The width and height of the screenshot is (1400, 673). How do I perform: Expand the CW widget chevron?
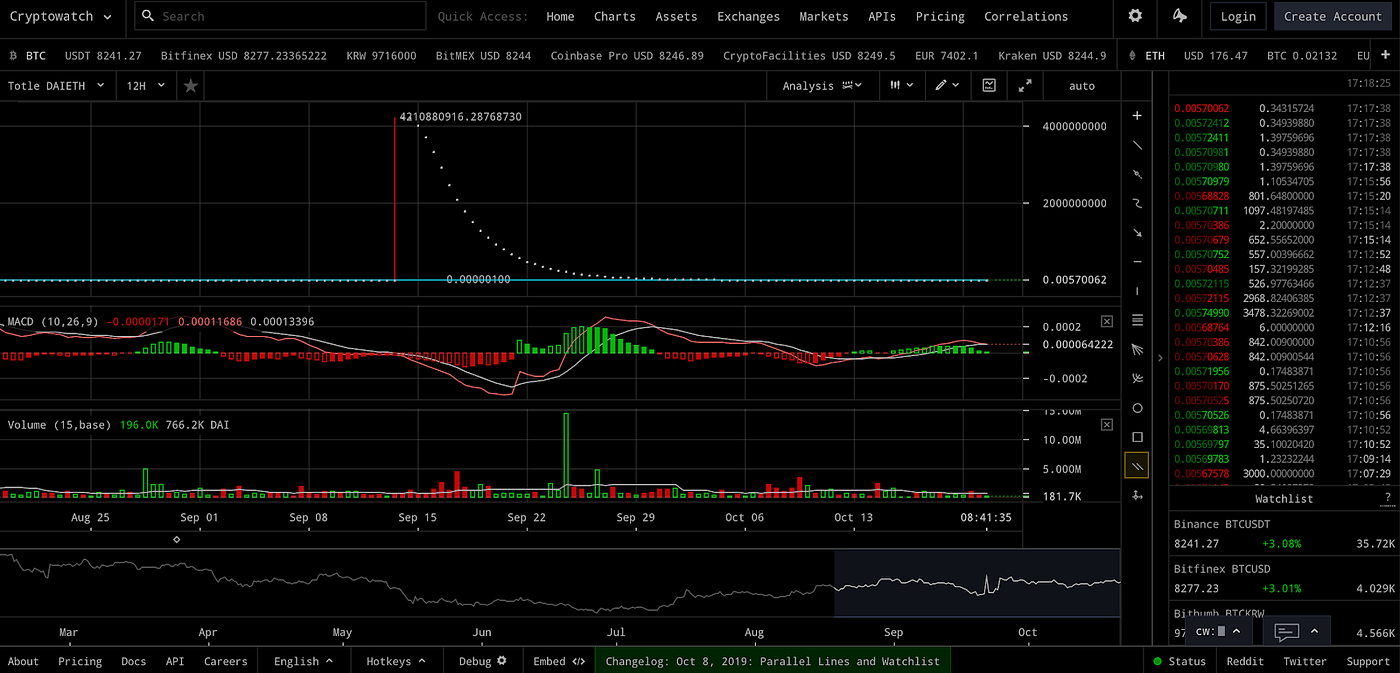[x=1236, y=631]
